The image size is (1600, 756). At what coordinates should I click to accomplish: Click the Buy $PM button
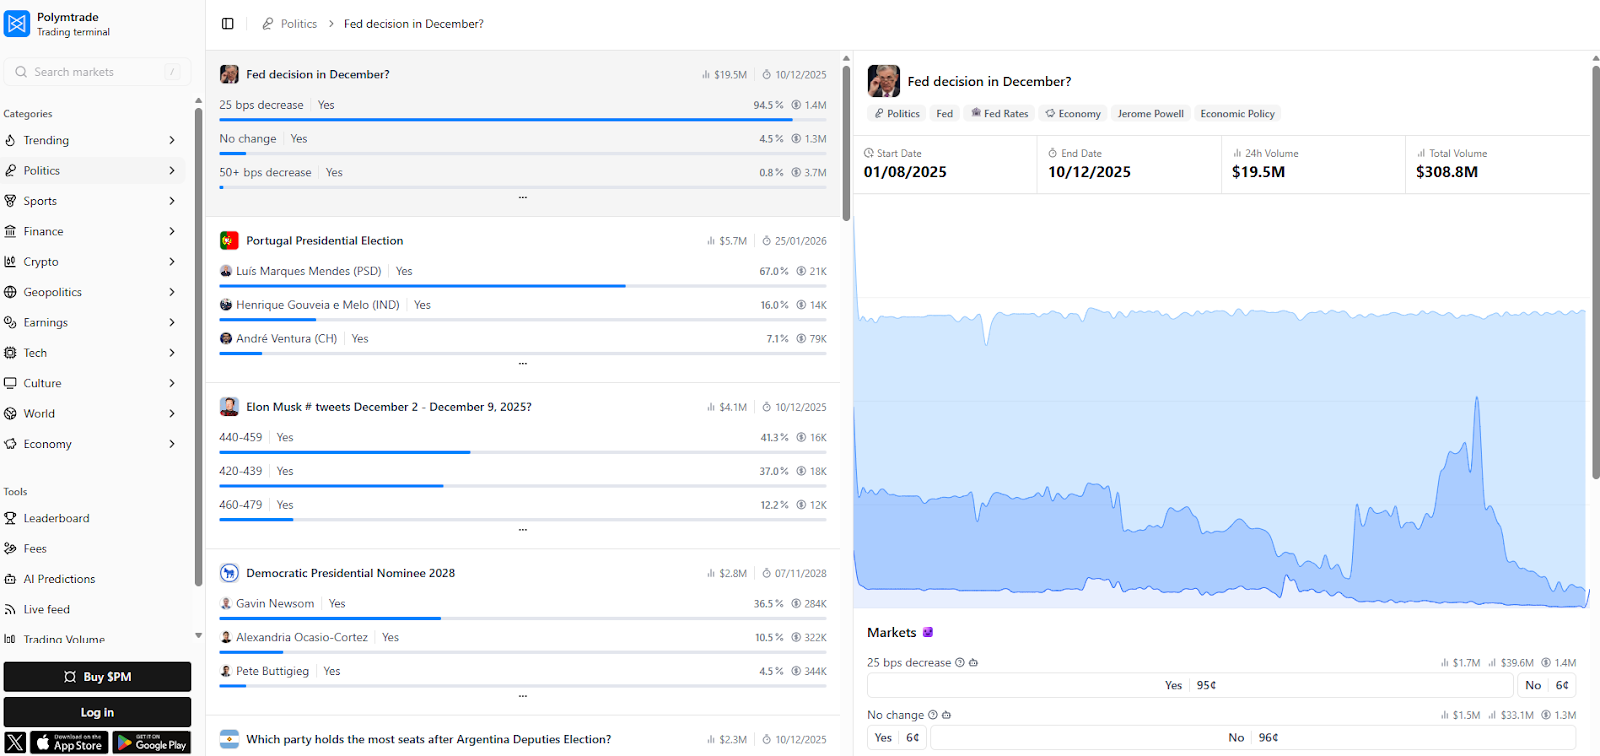(97, 677)
